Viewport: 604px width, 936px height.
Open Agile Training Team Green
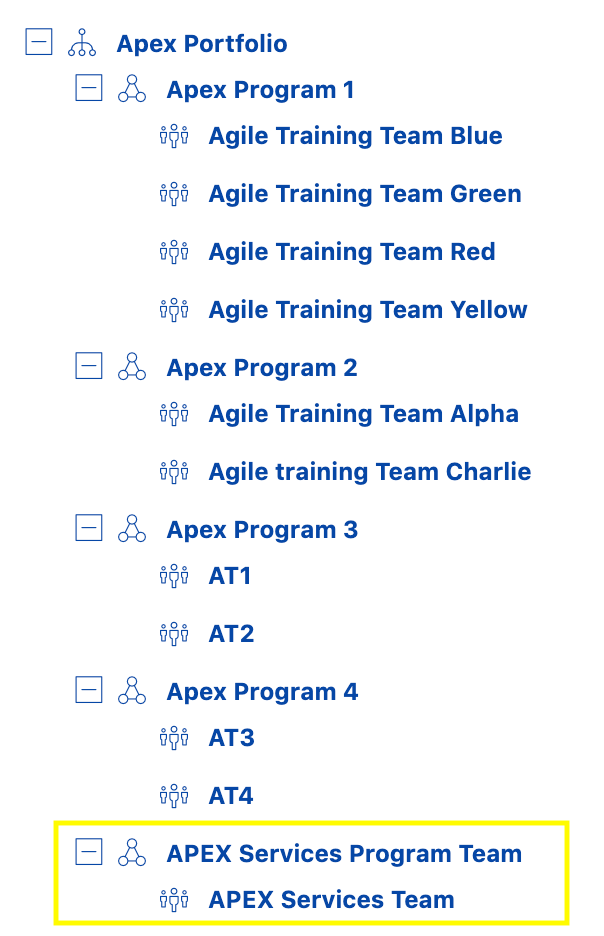[364, 193]
